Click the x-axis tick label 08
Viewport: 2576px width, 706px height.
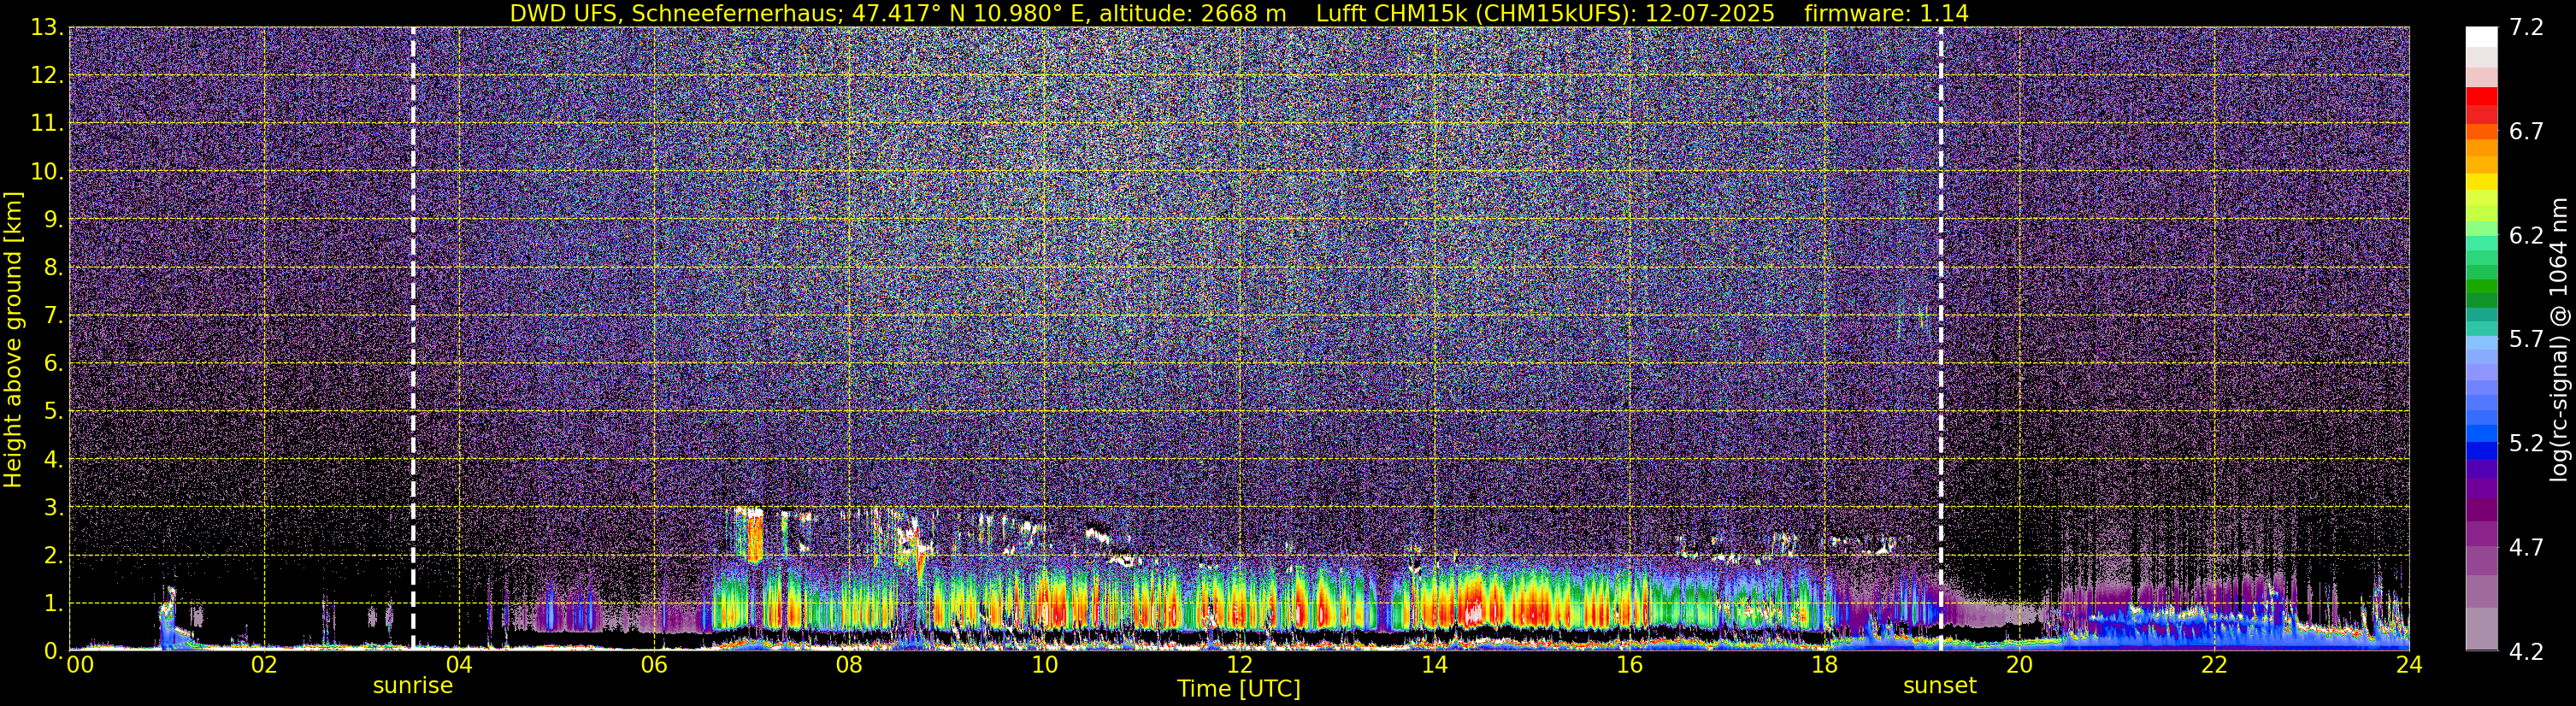tap(849, 665)
